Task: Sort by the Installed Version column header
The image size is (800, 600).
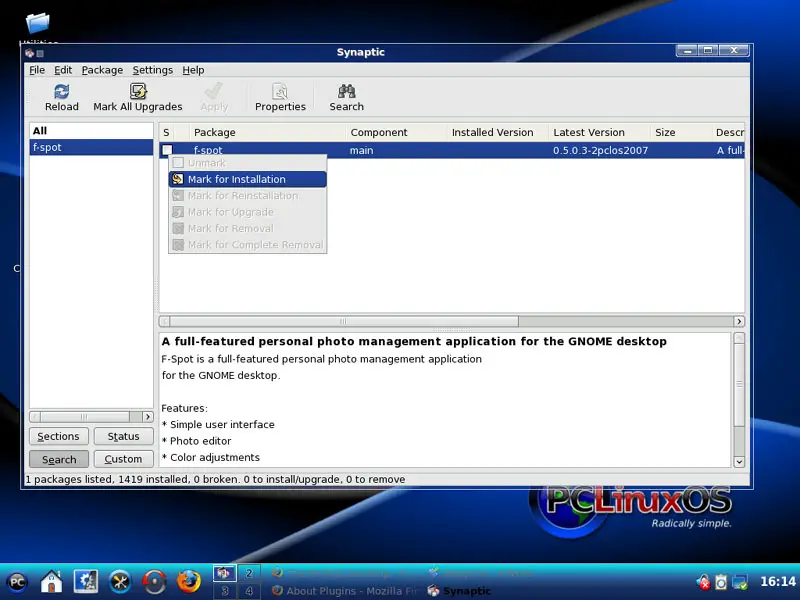Action: pyautogui.click(x=497, y=132)
